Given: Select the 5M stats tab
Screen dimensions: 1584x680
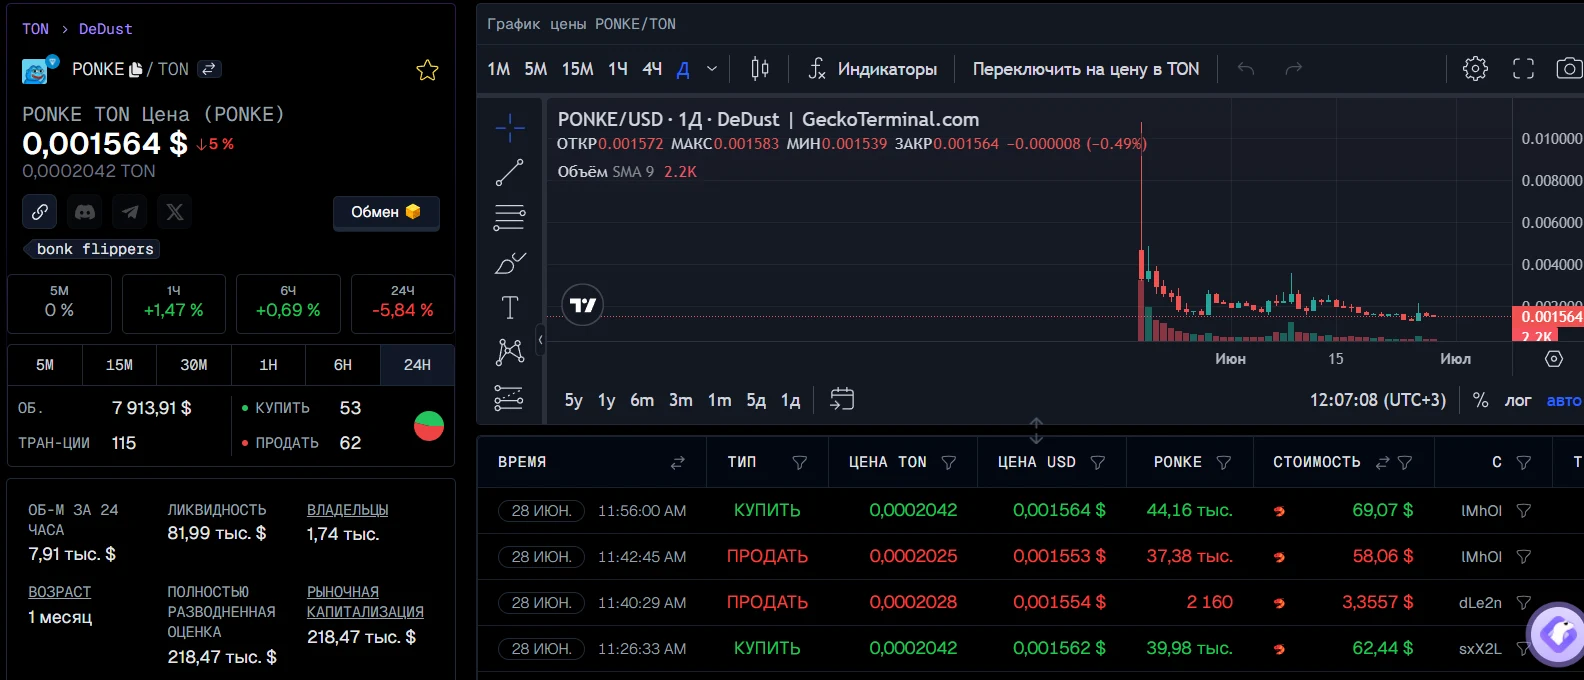Looking at the screenshot, I should [x=45, y=365].
